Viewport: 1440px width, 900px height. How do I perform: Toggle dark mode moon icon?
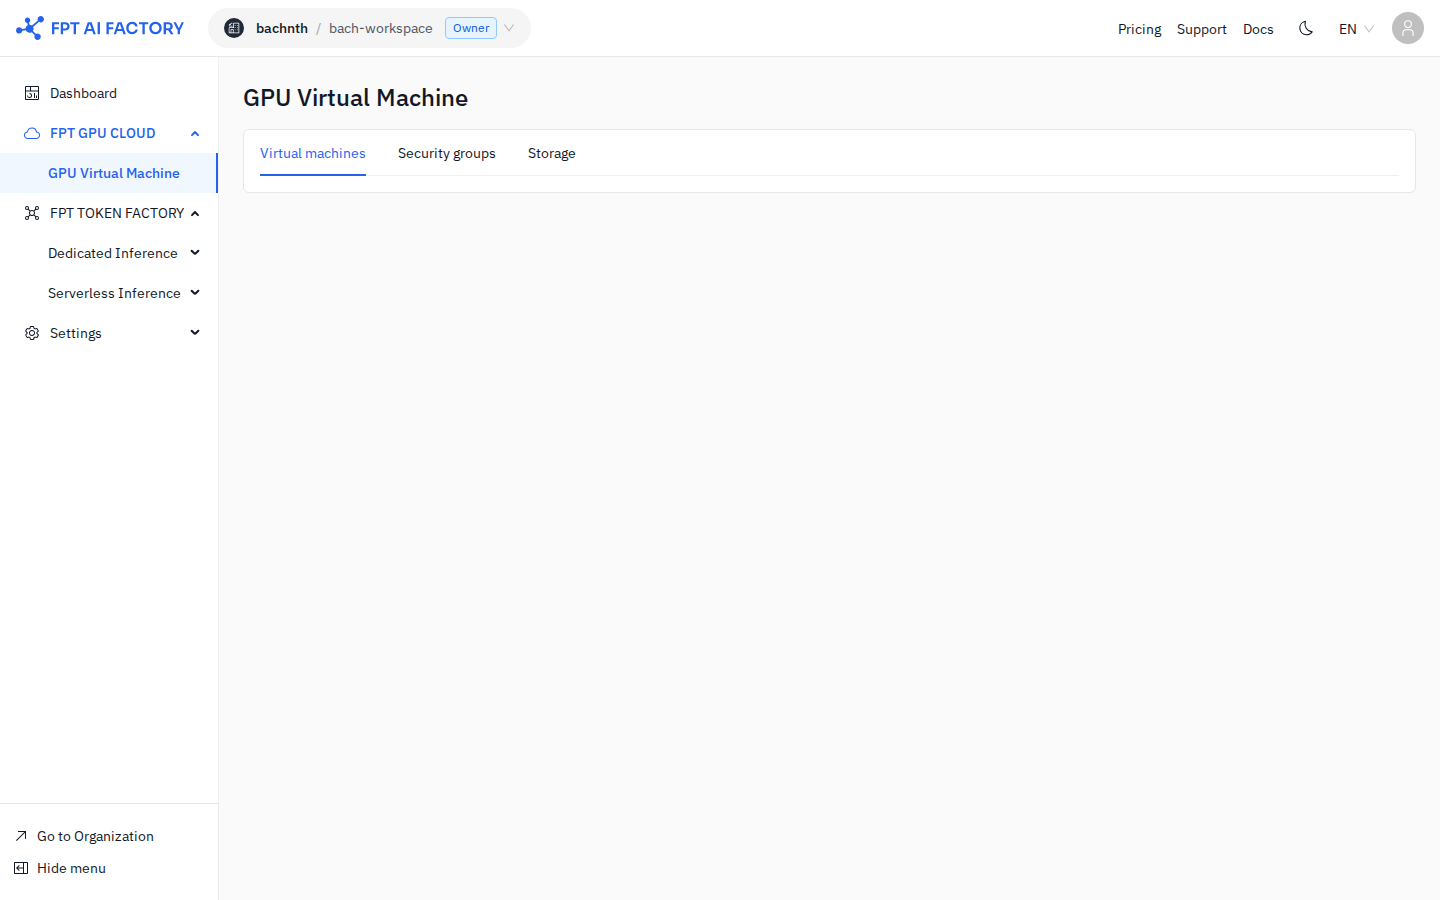point(1306,28)
